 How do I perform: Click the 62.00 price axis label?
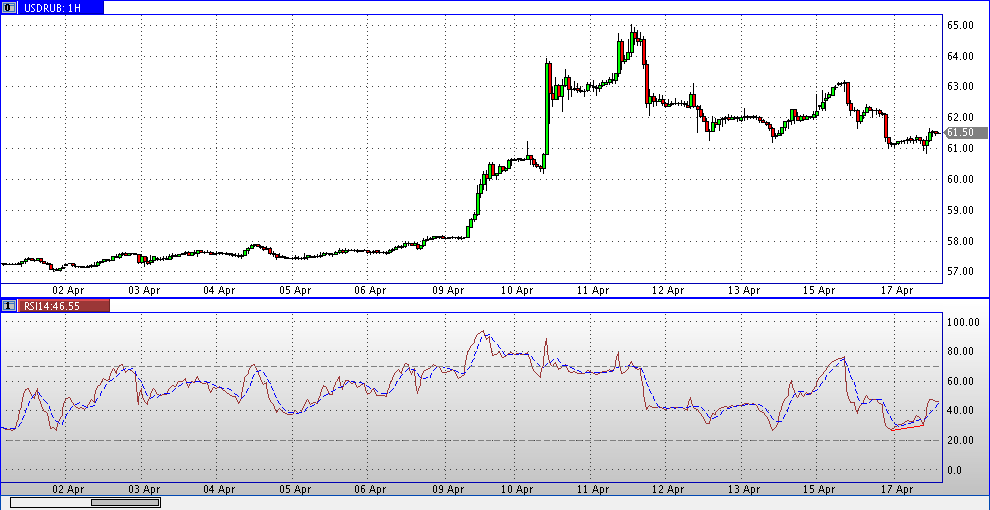pos(959,117)
